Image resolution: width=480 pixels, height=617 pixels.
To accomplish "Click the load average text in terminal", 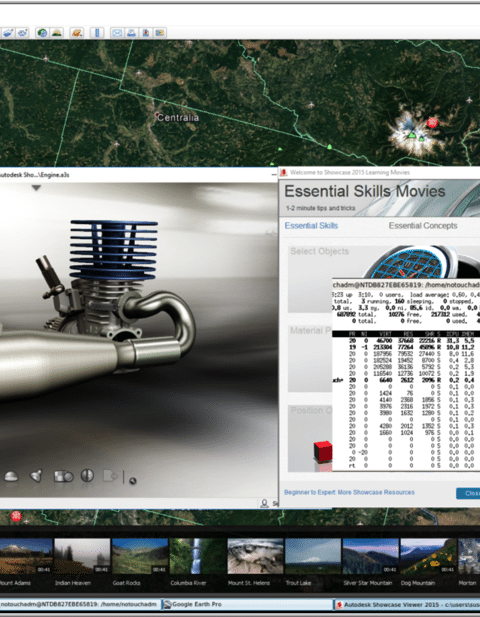I will [445, 295].
